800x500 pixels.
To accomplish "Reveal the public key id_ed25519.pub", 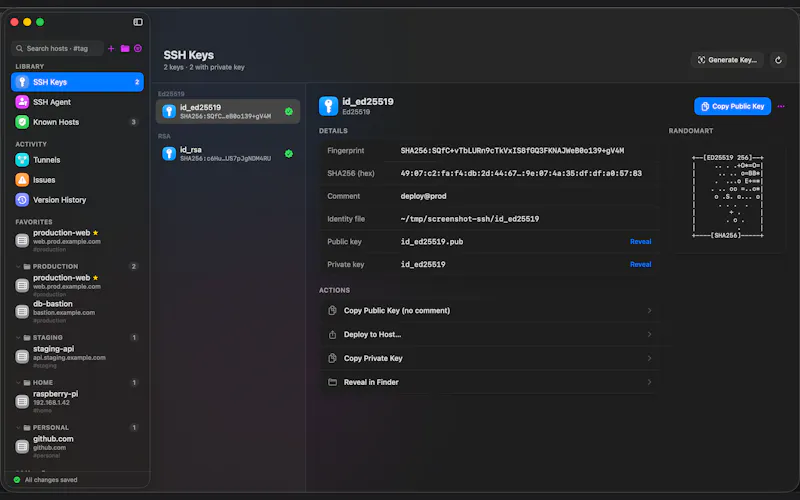I will [640, 242].
